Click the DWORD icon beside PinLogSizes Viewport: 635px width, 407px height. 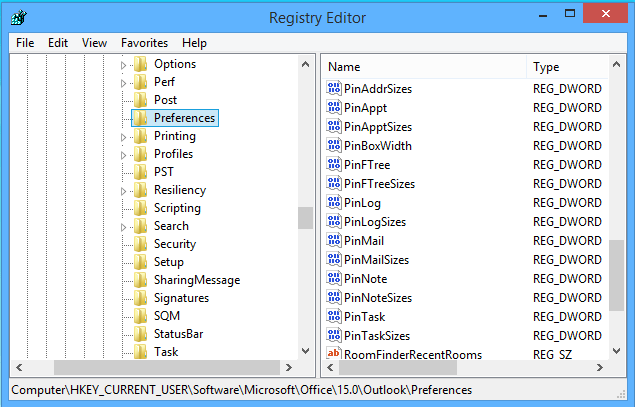pos(334,222)
